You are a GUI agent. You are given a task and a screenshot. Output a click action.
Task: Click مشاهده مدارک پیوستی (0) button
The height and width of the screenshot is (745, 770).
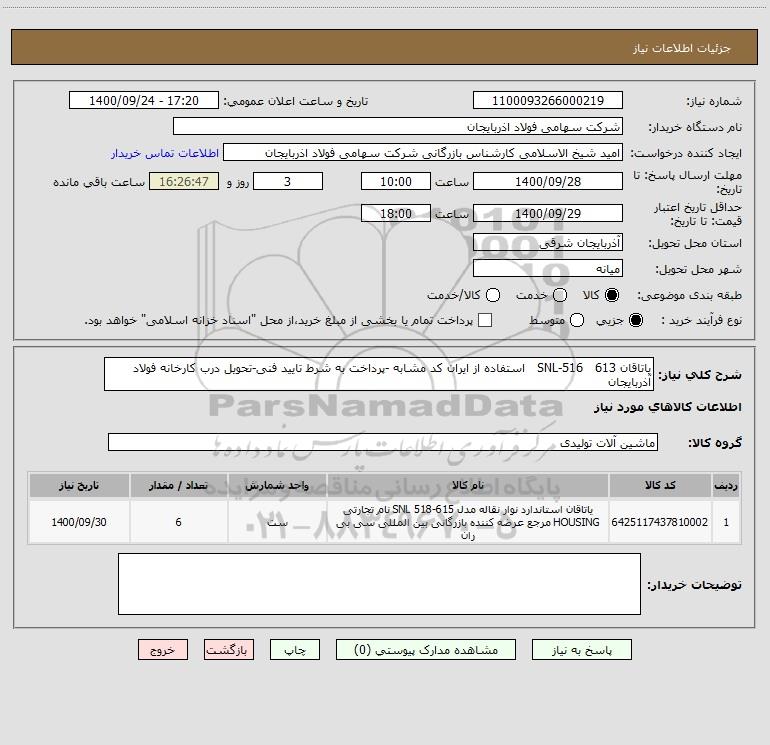[x=426, y=650]
